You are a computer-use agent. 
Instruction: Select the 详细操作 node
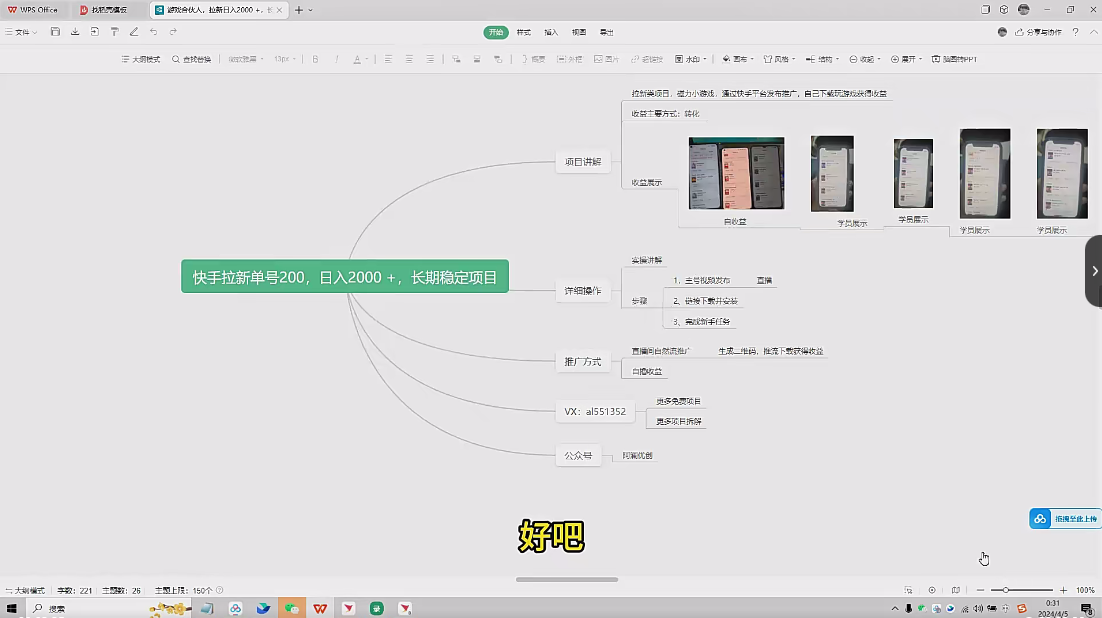(583, 290)
